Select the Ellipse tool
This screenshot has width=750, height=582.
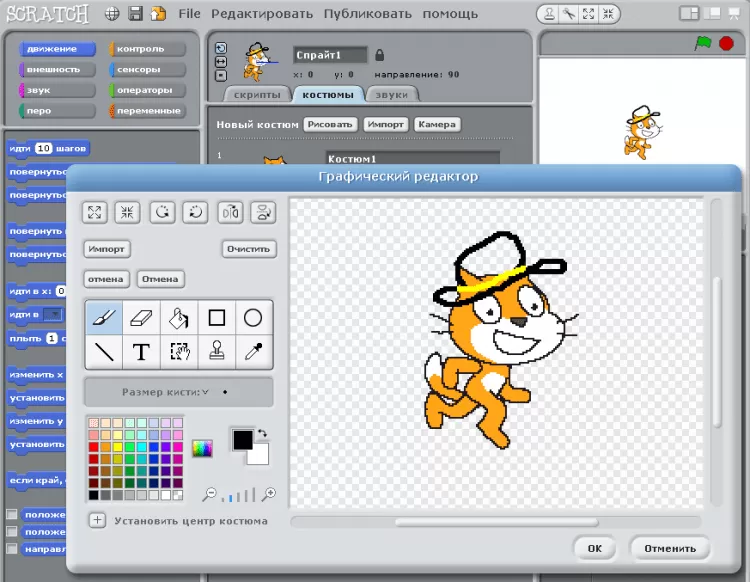click(x=254, y=318)
